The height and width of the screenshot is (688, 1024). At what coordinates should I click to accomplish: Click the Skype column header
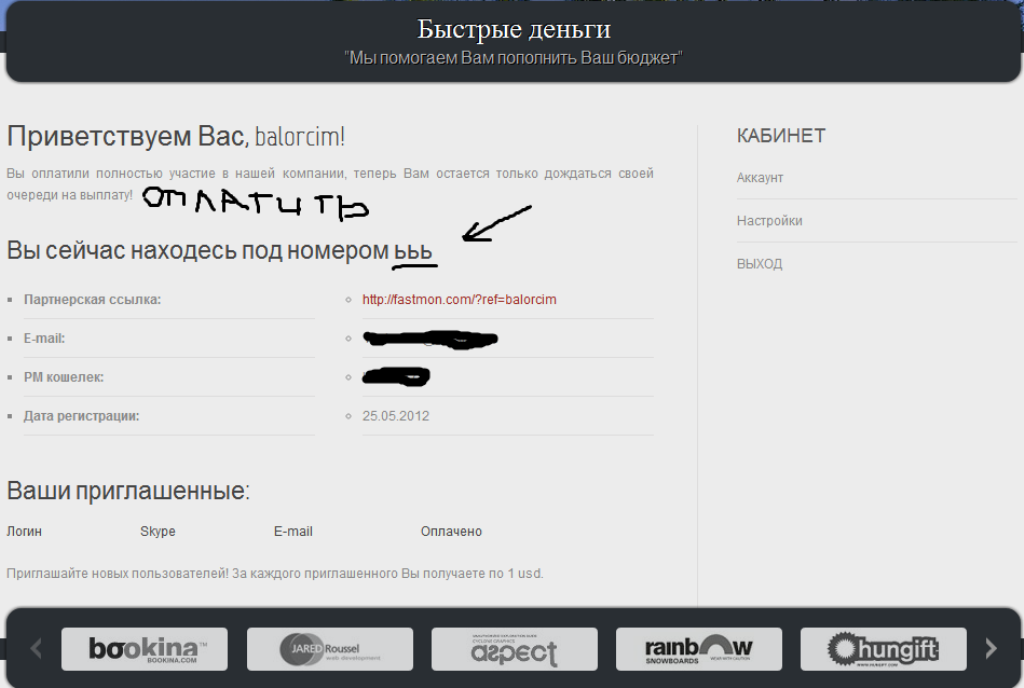[157, 531]
